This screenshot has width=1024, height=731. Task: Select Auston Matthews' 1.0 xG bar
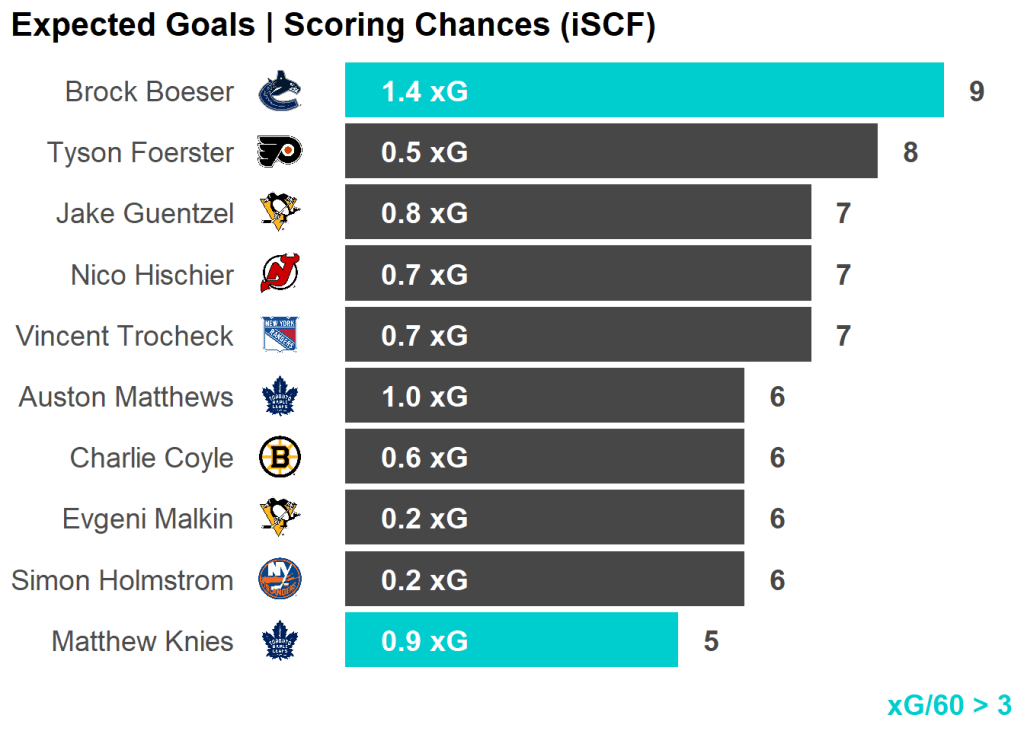point(544,397)
